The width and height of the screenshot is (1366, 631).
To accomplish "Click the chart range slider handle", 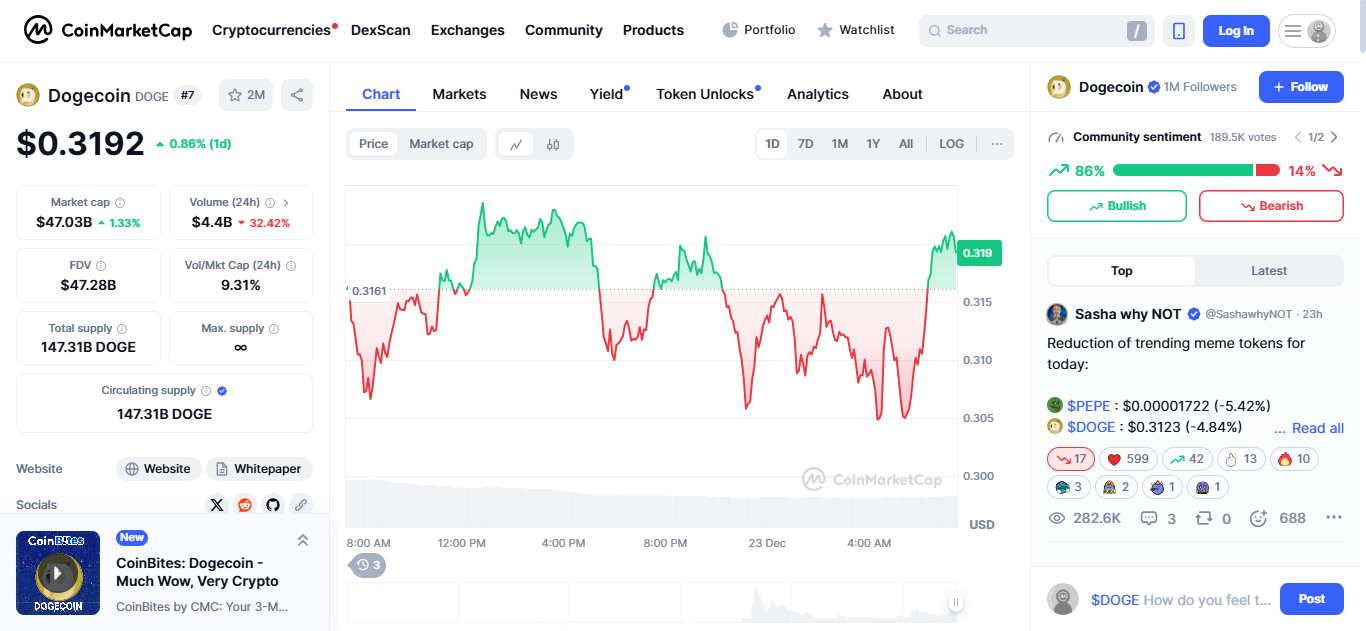I will pos(955,602).
